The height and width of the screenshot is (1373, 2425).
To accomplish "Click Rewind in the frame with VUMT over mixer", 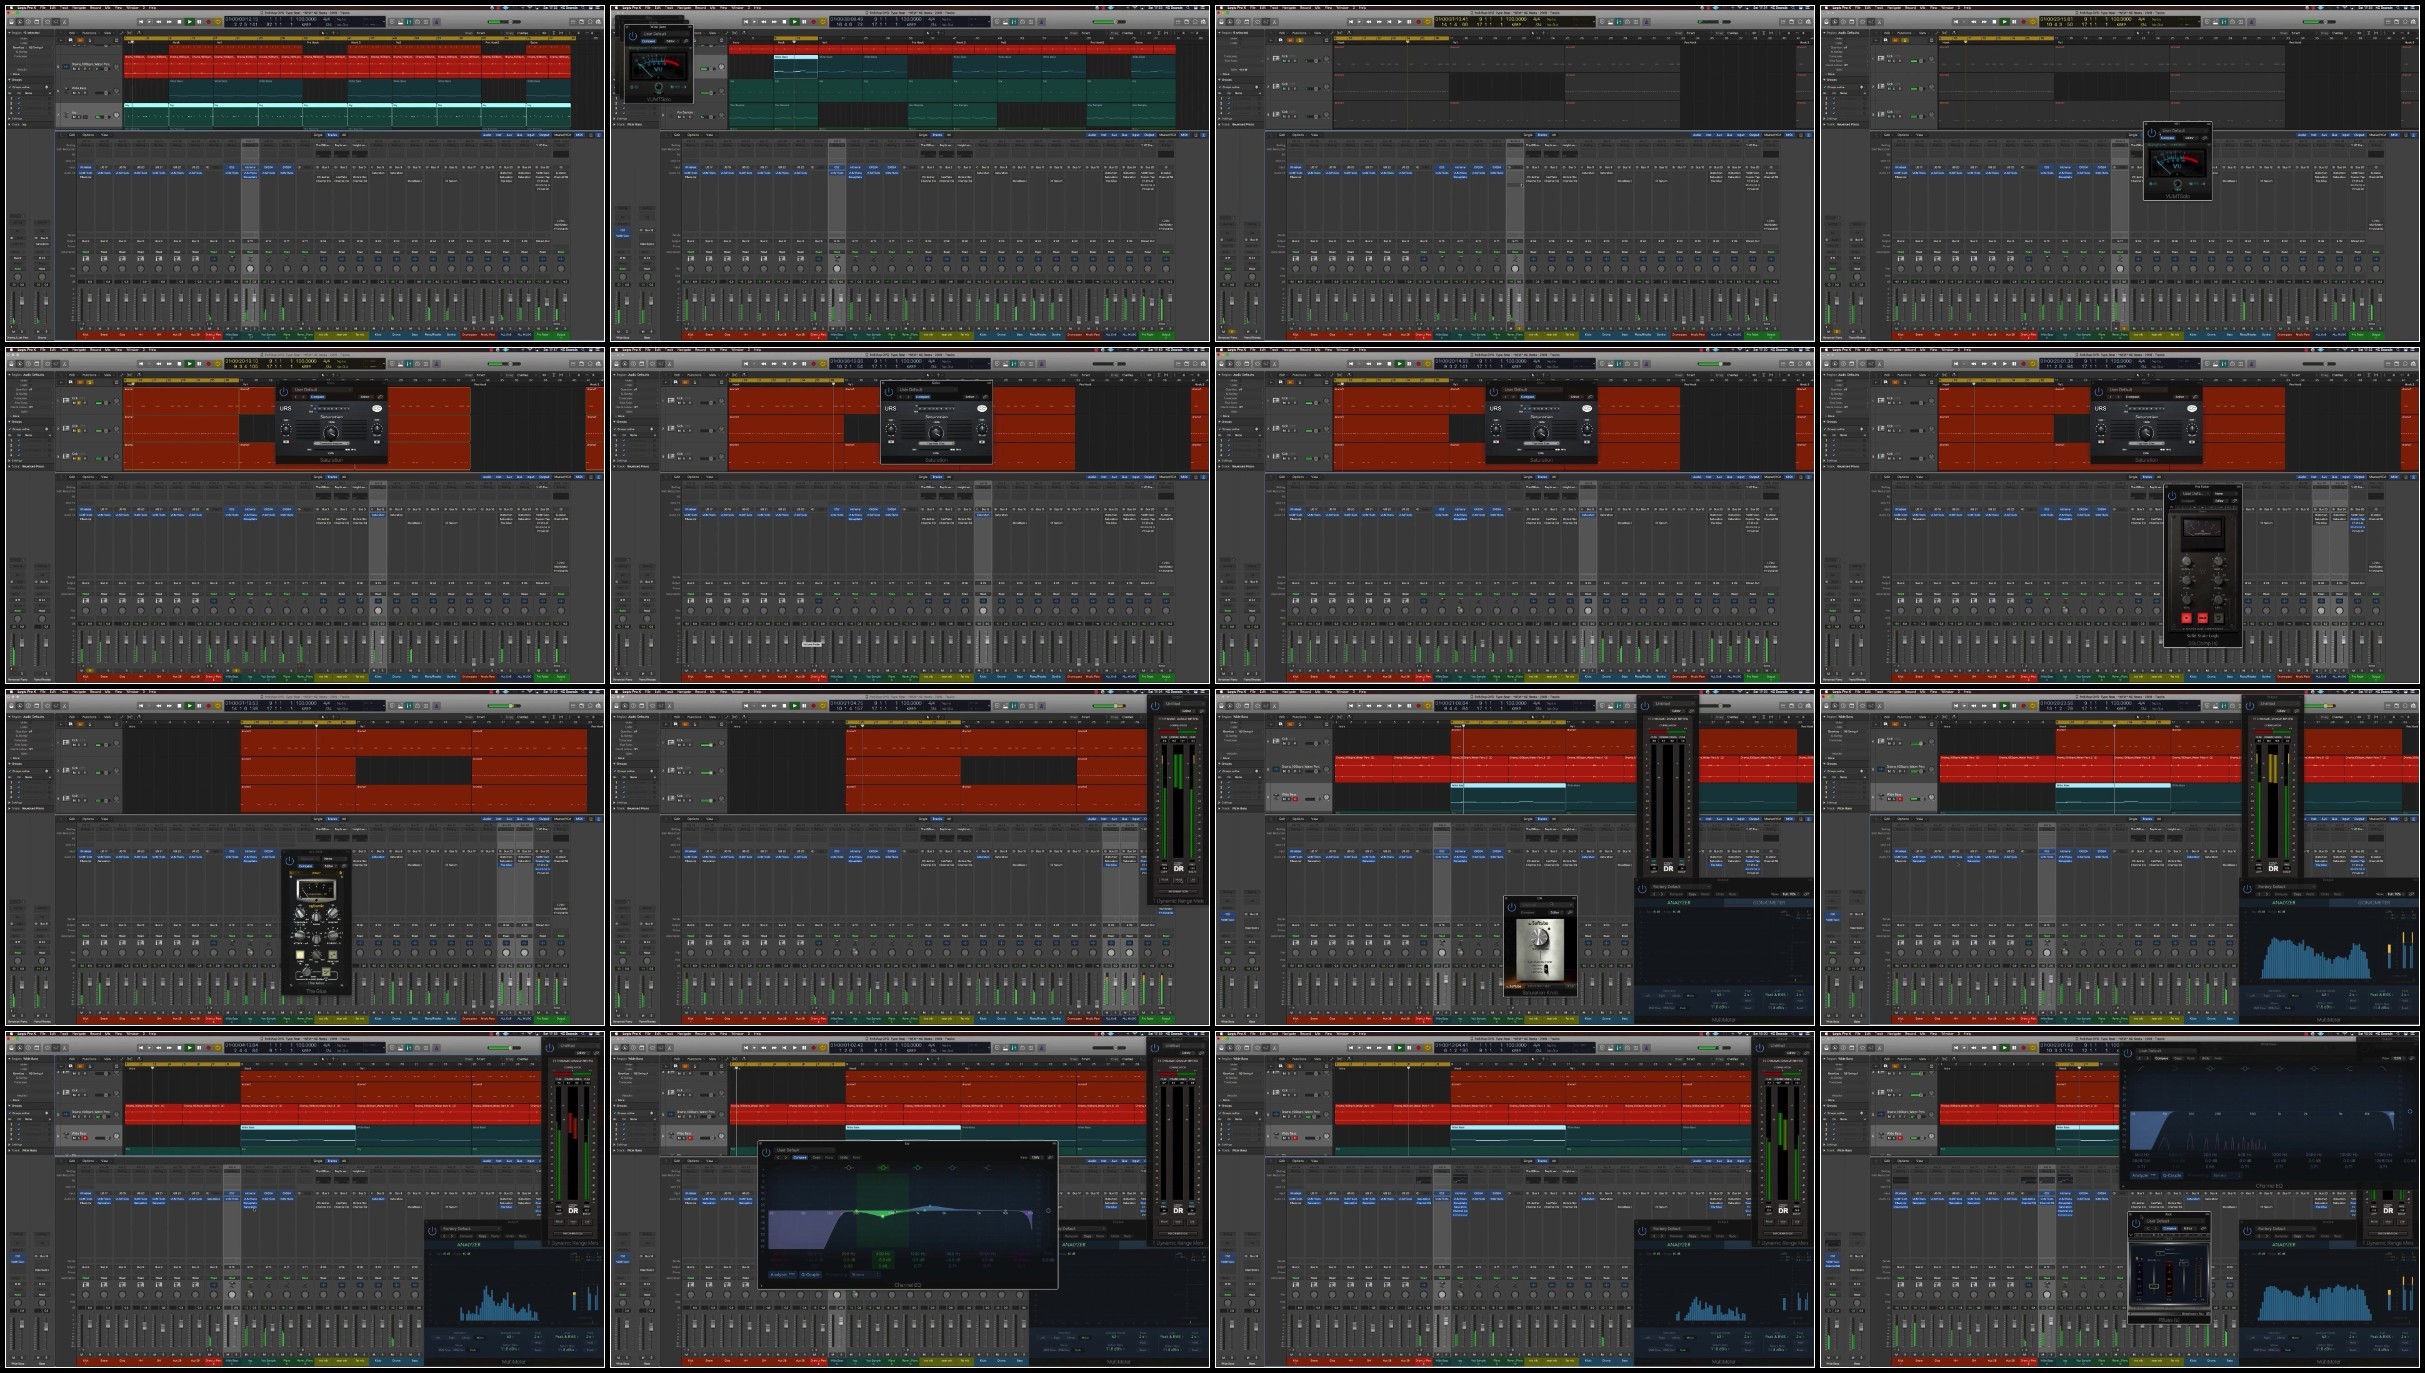I will click(1974, 21).
